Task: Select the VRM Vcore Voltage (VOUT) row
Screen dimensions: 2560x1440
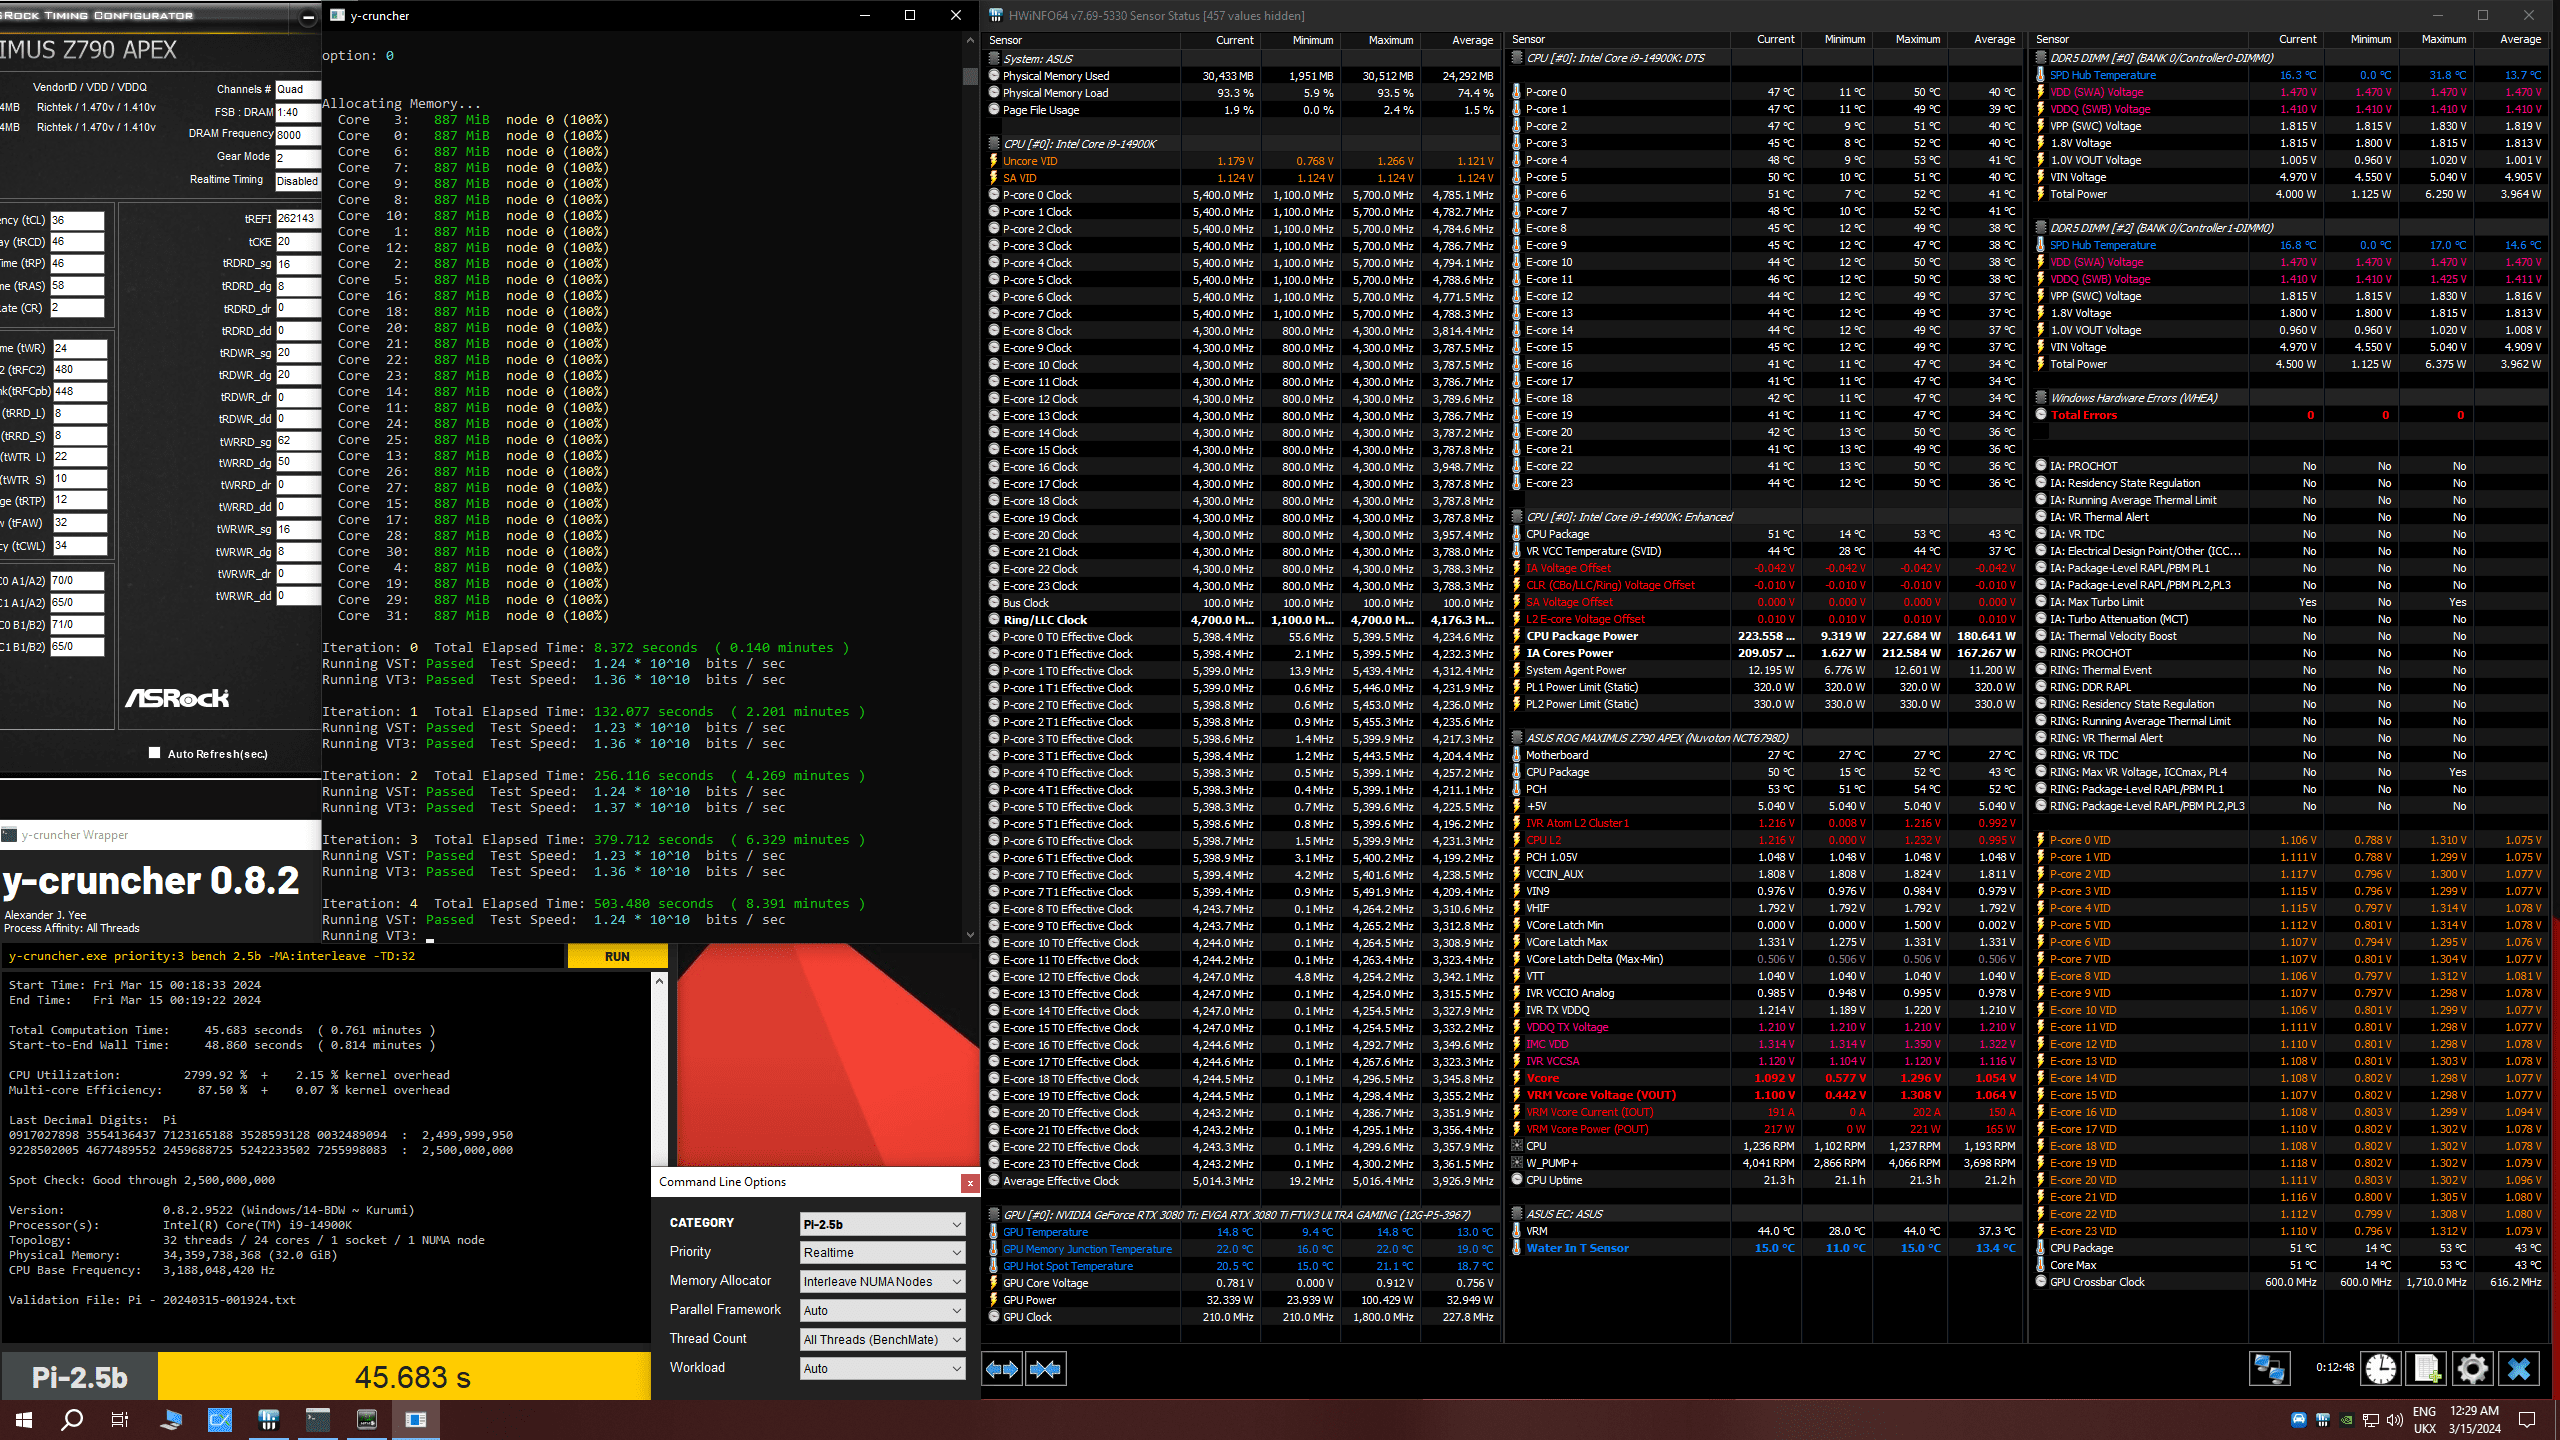Action: point(1765,1095)
